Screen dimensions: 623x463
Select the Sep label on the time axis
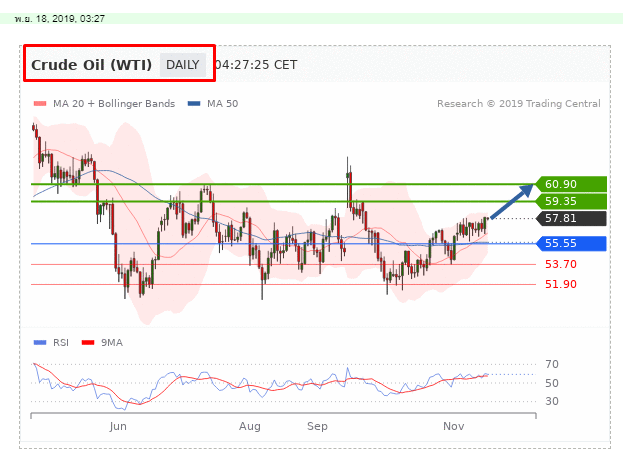pos(318,426)
